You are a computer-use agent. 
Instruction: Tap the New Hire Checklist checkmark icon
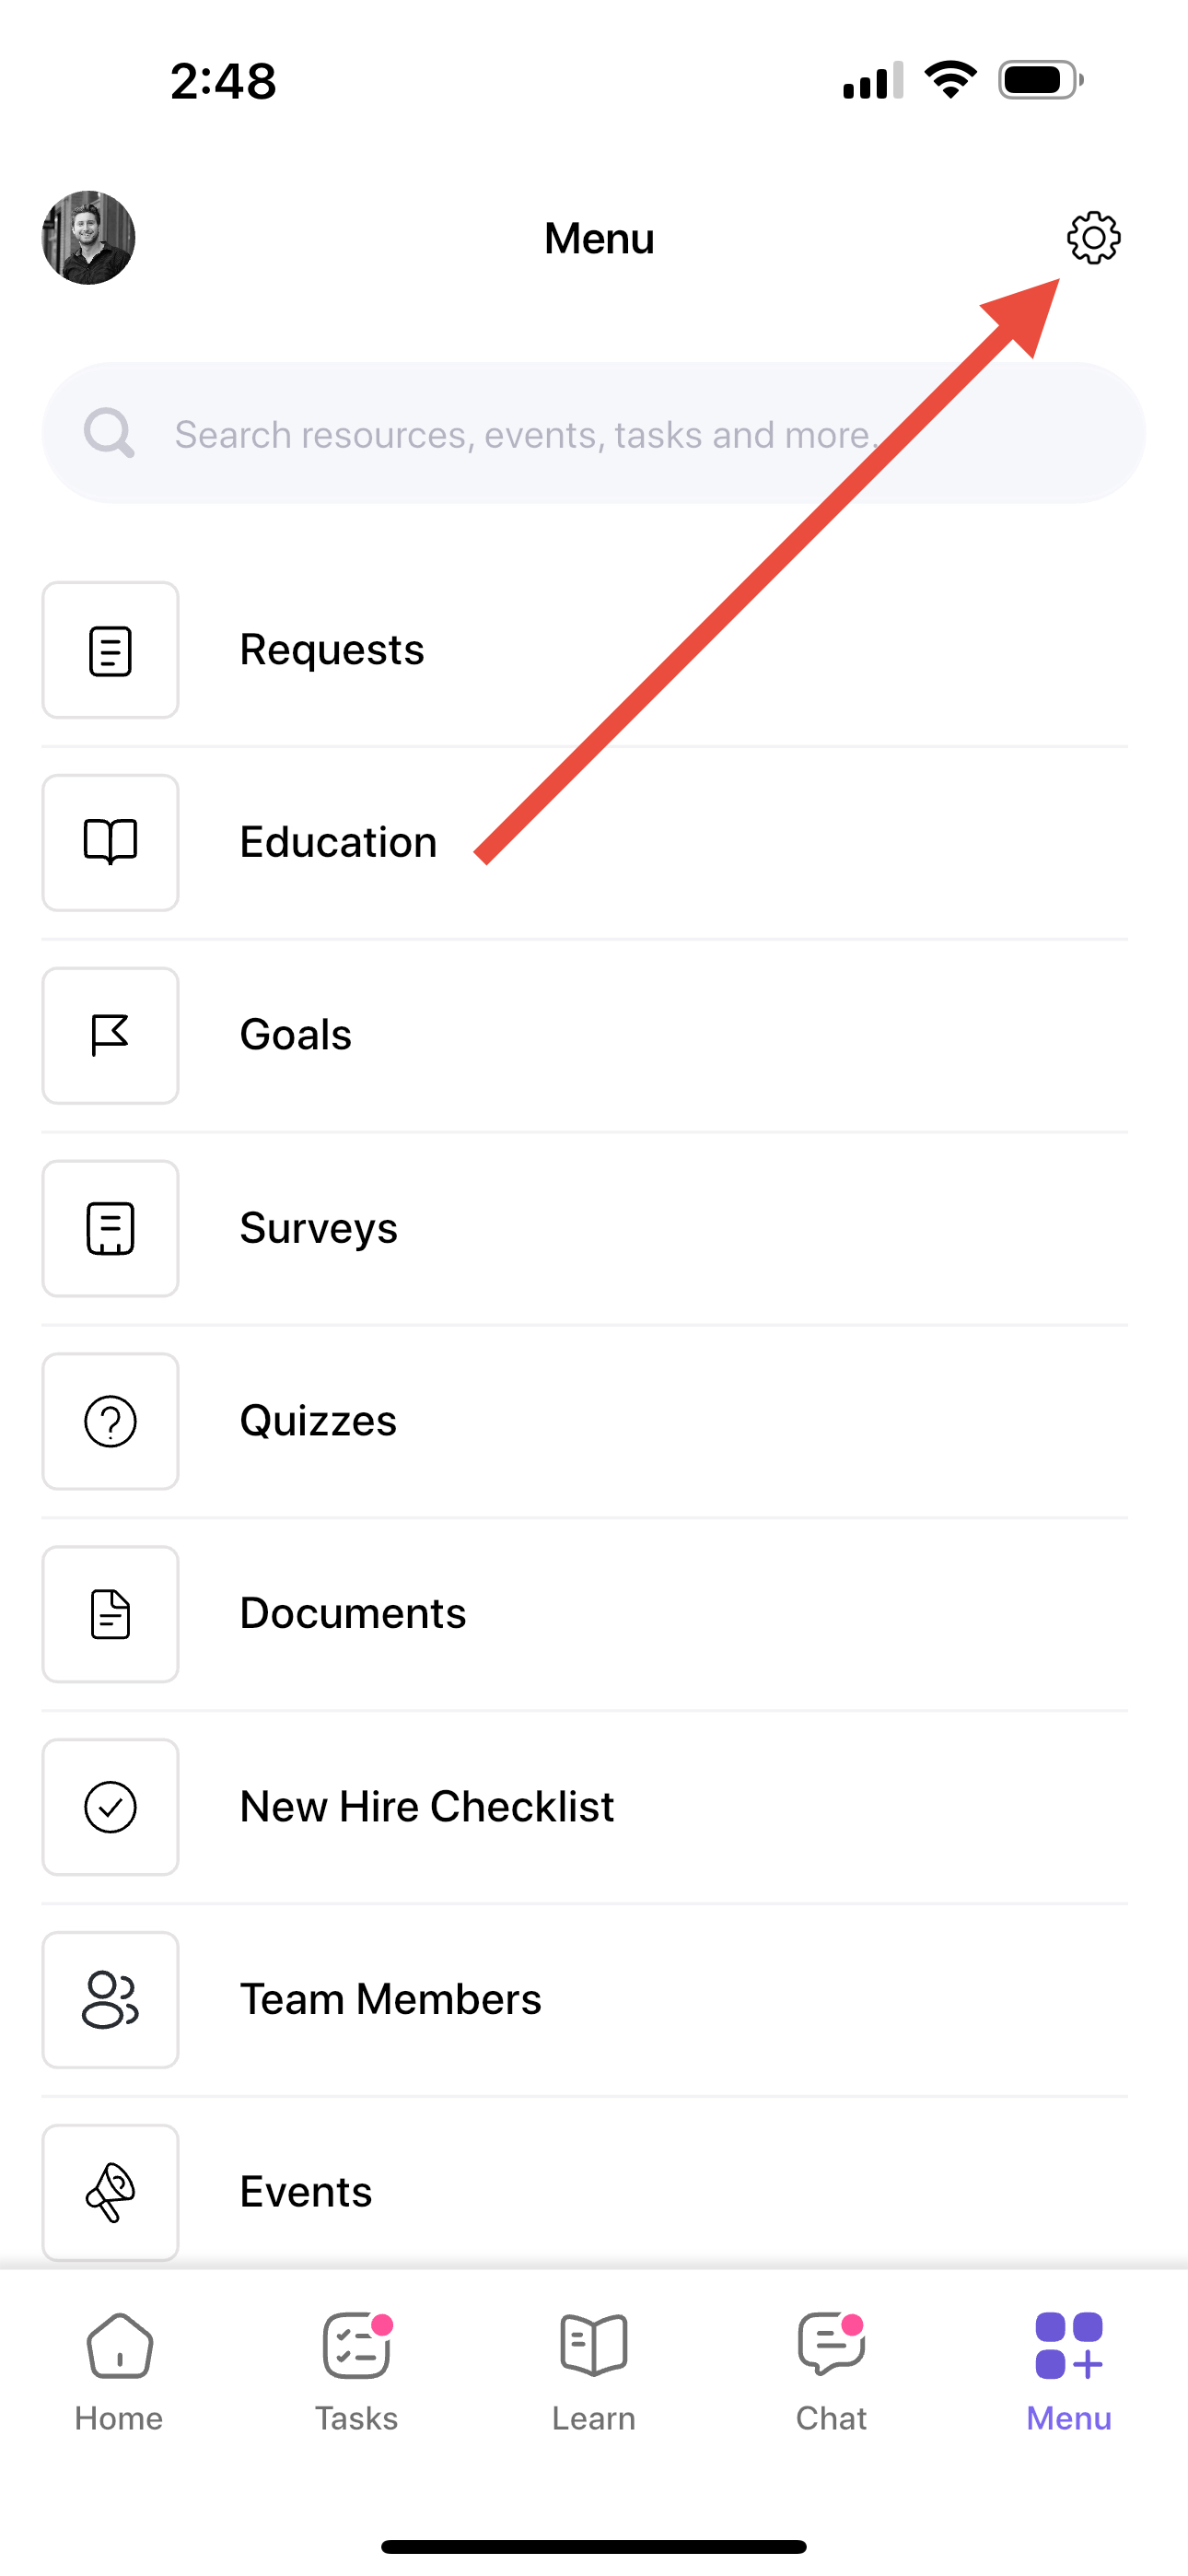110,1807
